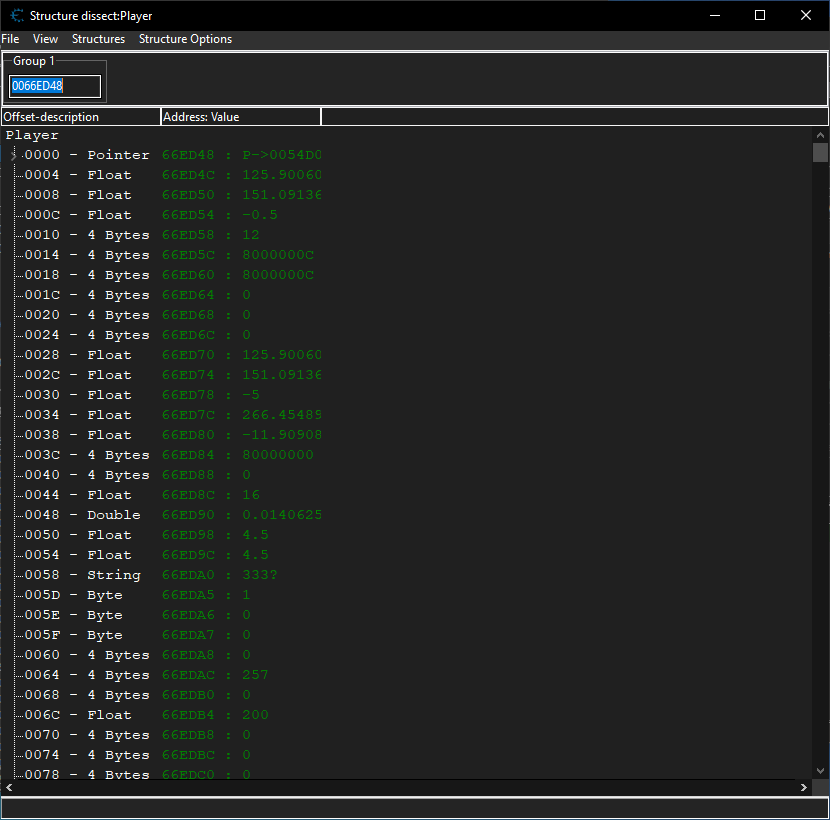Click the Address: Value column header
The image size is (830, 820).
(x=240, y=117)
